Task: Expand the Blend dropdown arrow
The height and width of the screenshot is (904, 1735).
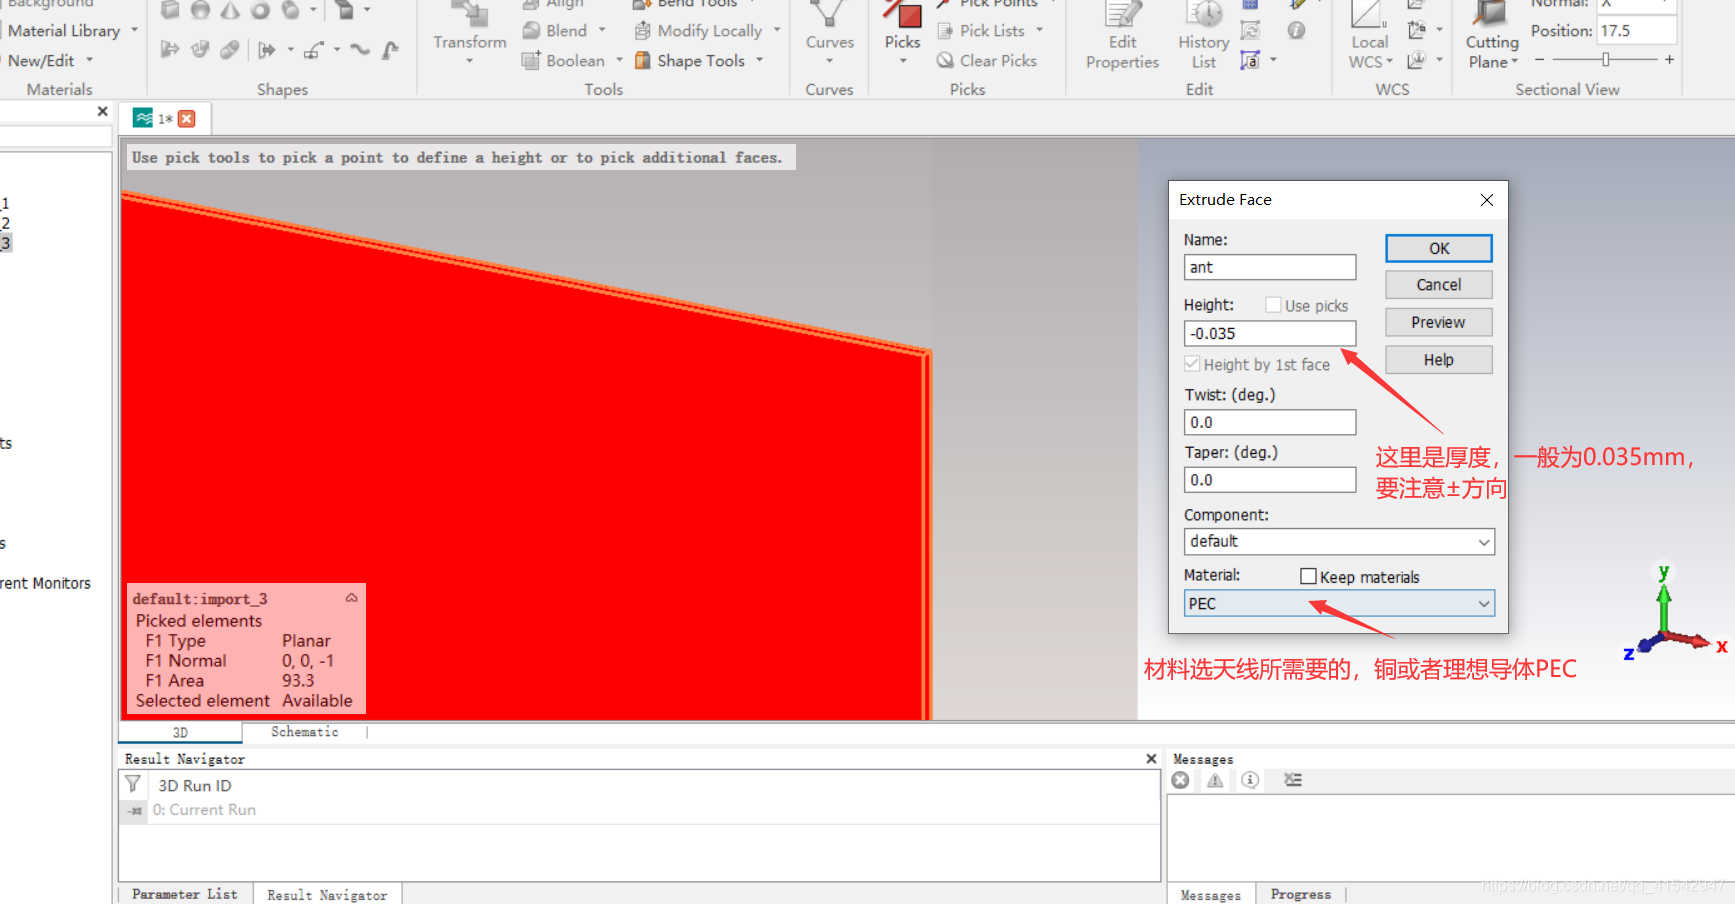Action: [x=602, y=30]
